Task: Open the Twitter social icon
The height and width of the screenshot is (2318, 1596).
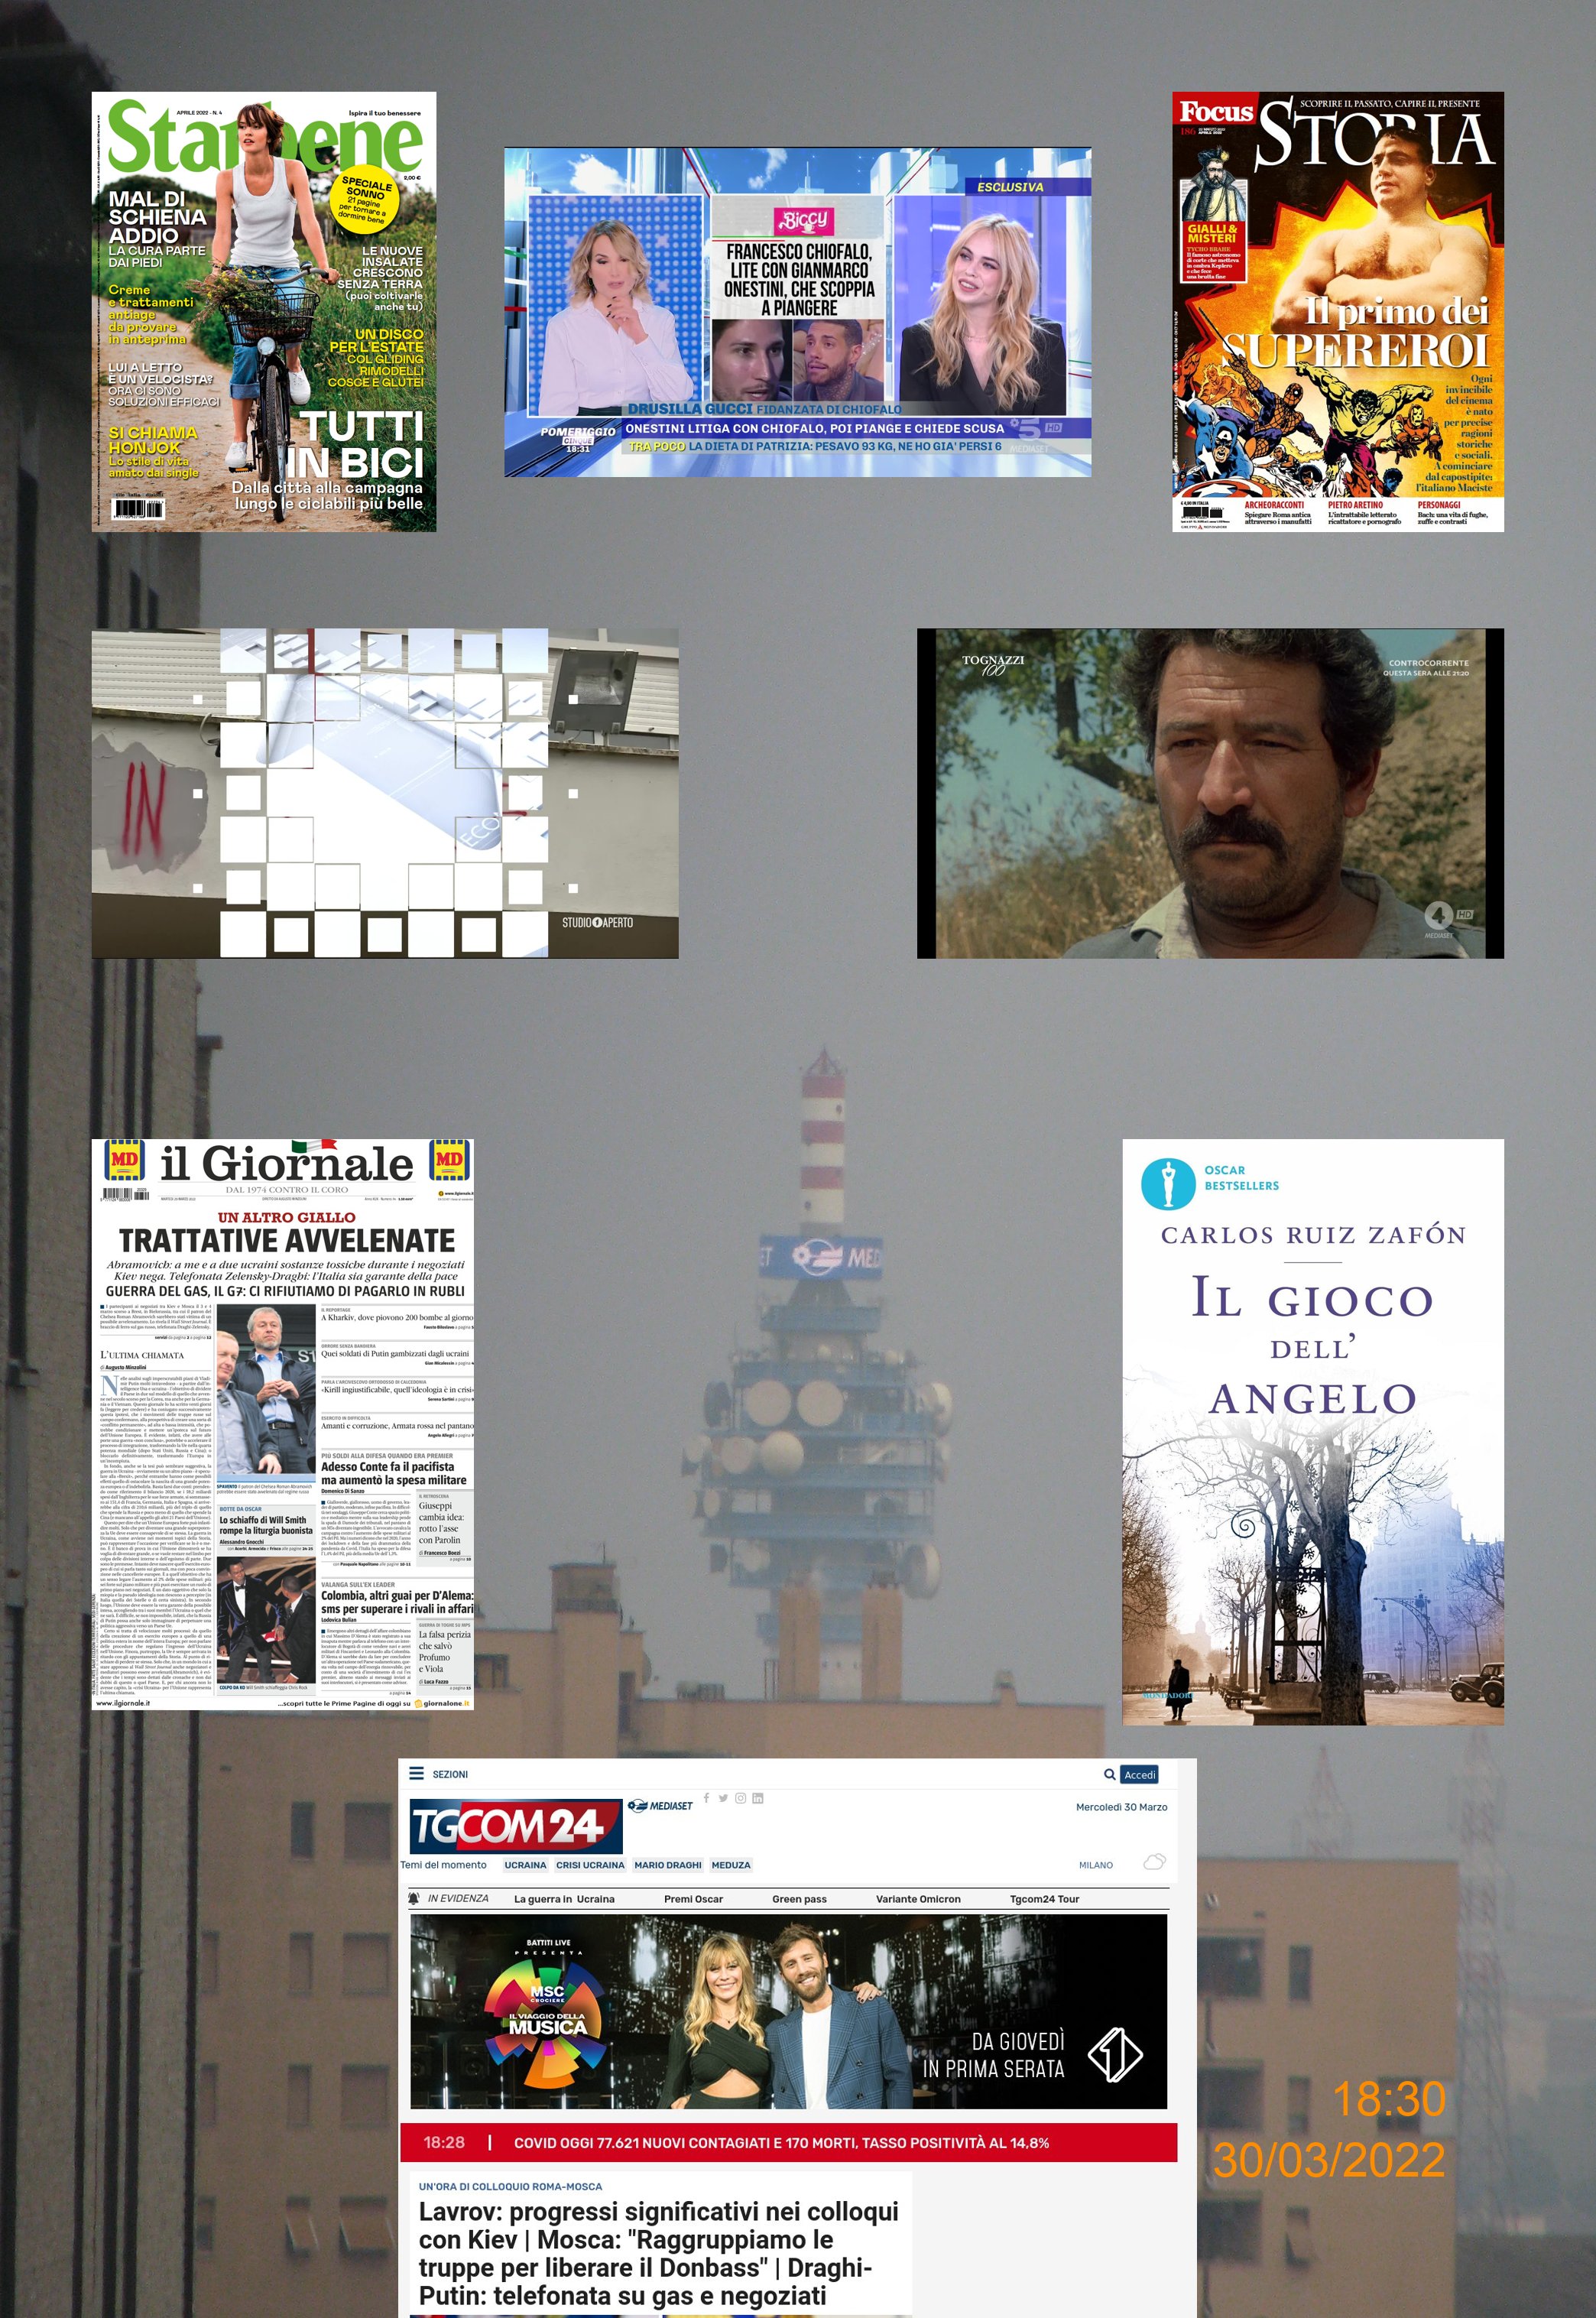Action: pyautogui.click(x=723, y=1798)
